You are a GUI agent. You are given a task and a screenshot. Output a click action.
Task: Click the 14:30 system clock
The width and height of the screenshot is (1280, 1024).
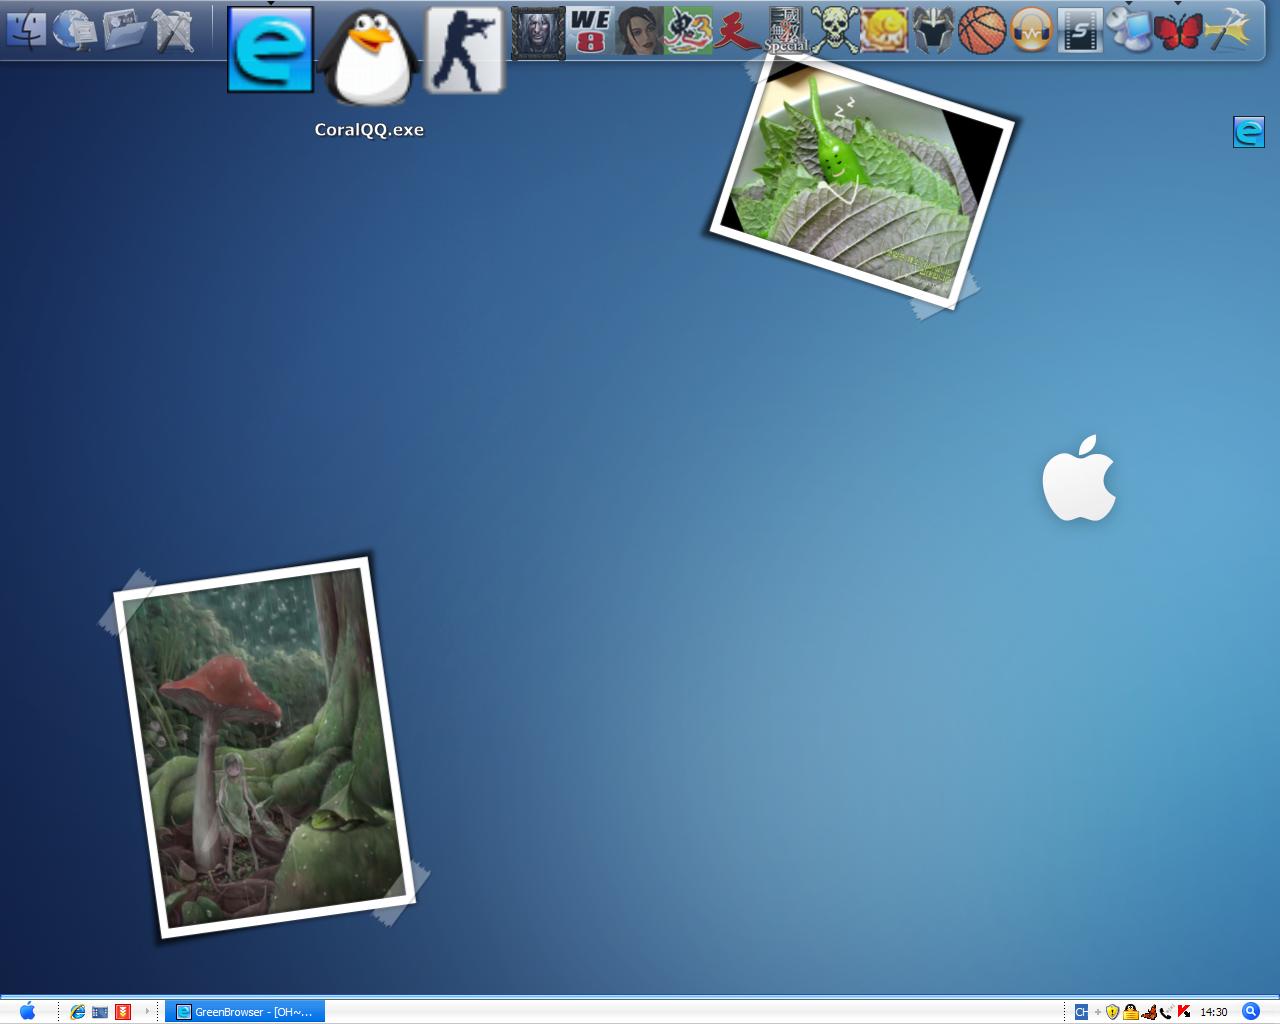[x=1213, y=1012]
